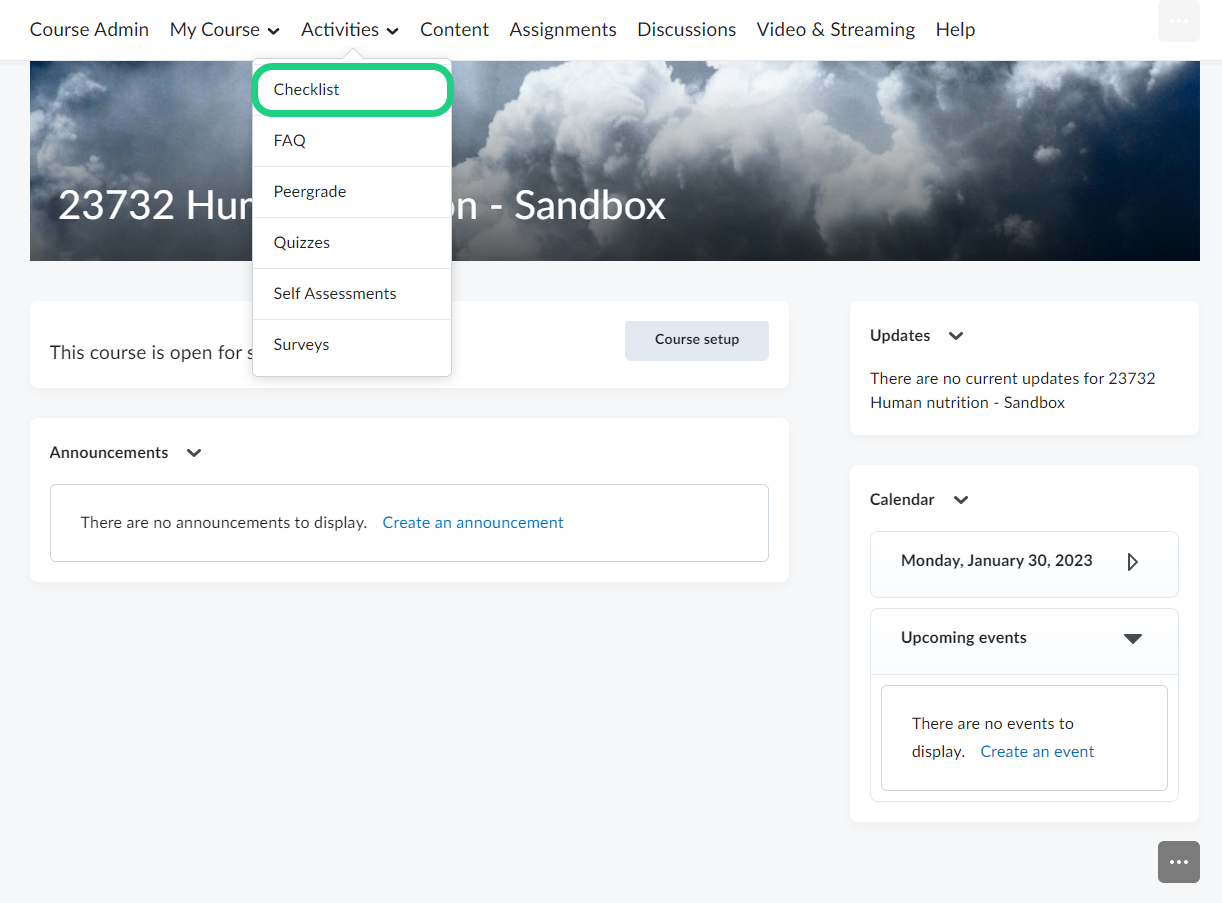The width and height of the screenshot is (1222, 903).
Task: Open Peergrade from the dropdown
Action: [310, 192]
